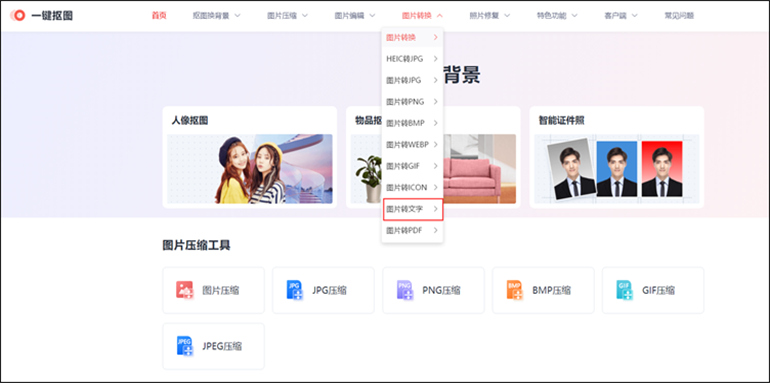The height and width of the screenshot is (383, 770).
Task: Click the JPG压缩 file icon
Action: (x=294, y=290)
